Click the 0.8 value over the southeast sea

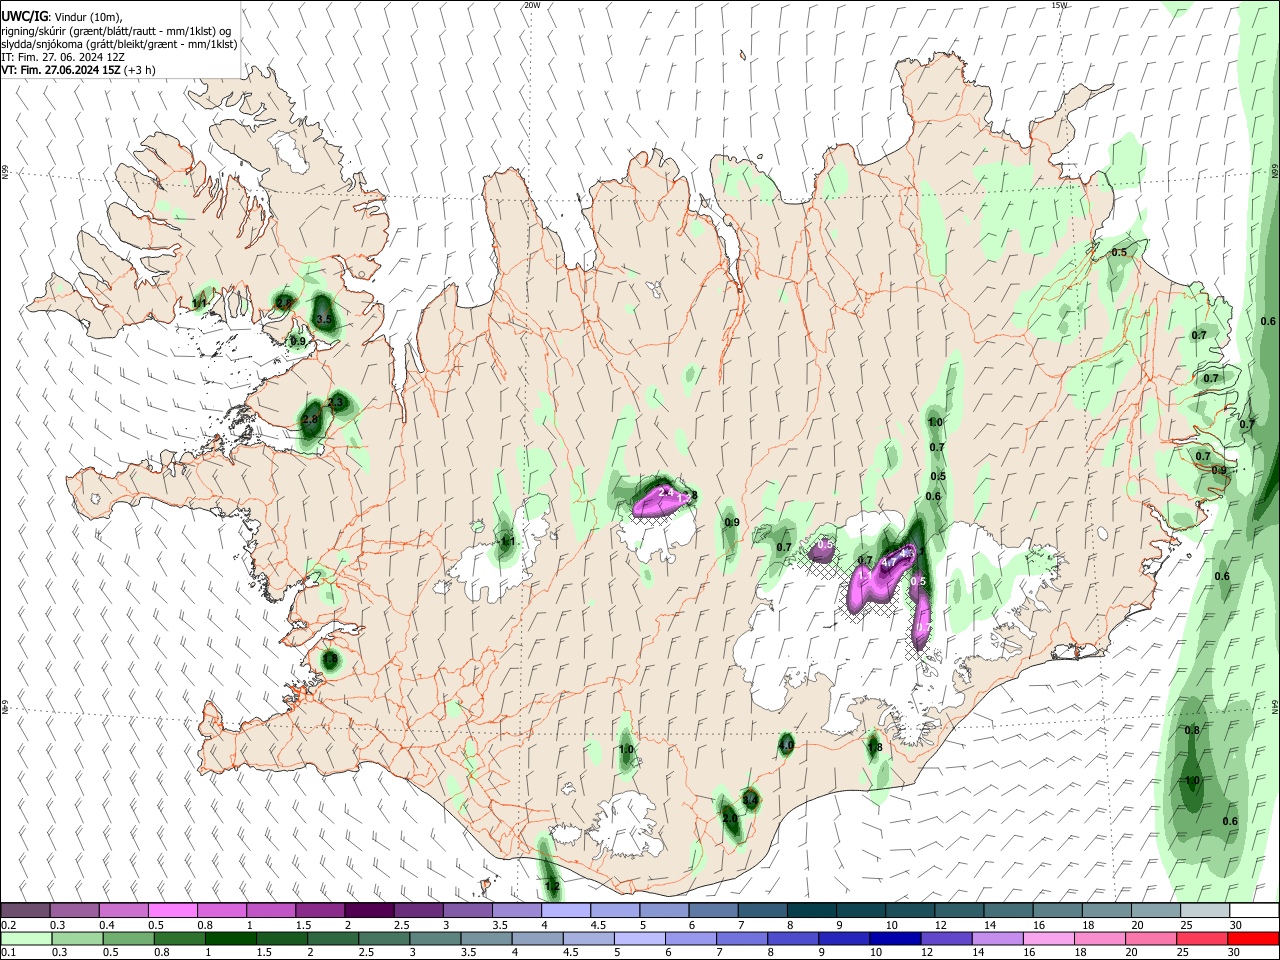(1192, 731)
